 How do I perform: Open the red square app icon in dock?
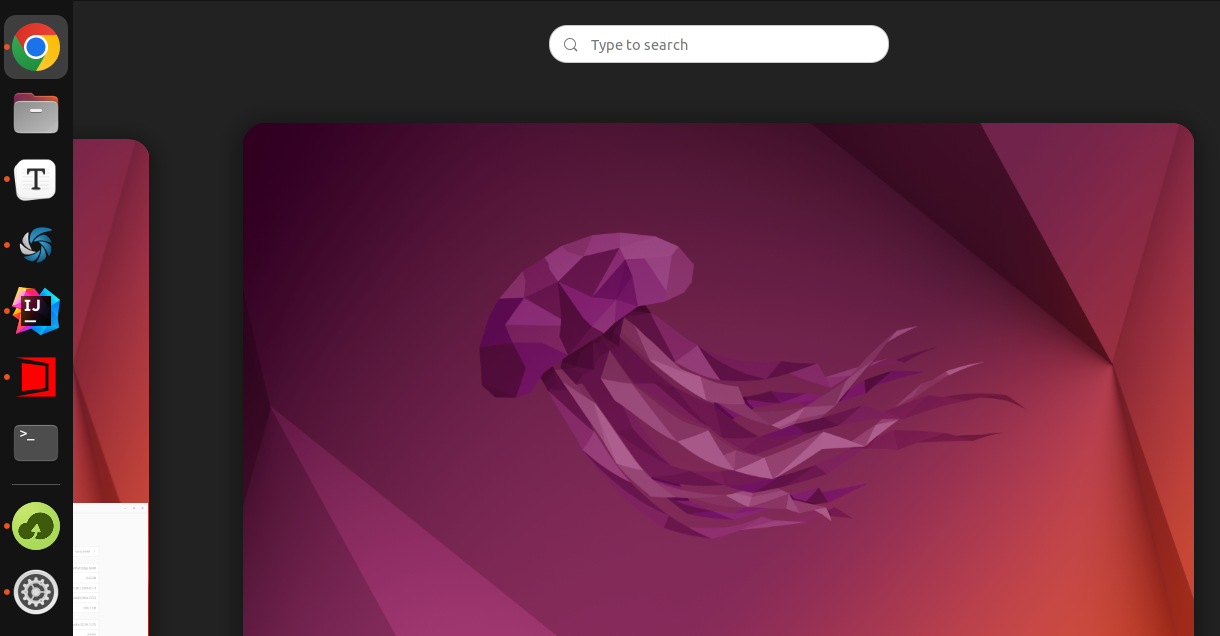[x=36, y=377]
